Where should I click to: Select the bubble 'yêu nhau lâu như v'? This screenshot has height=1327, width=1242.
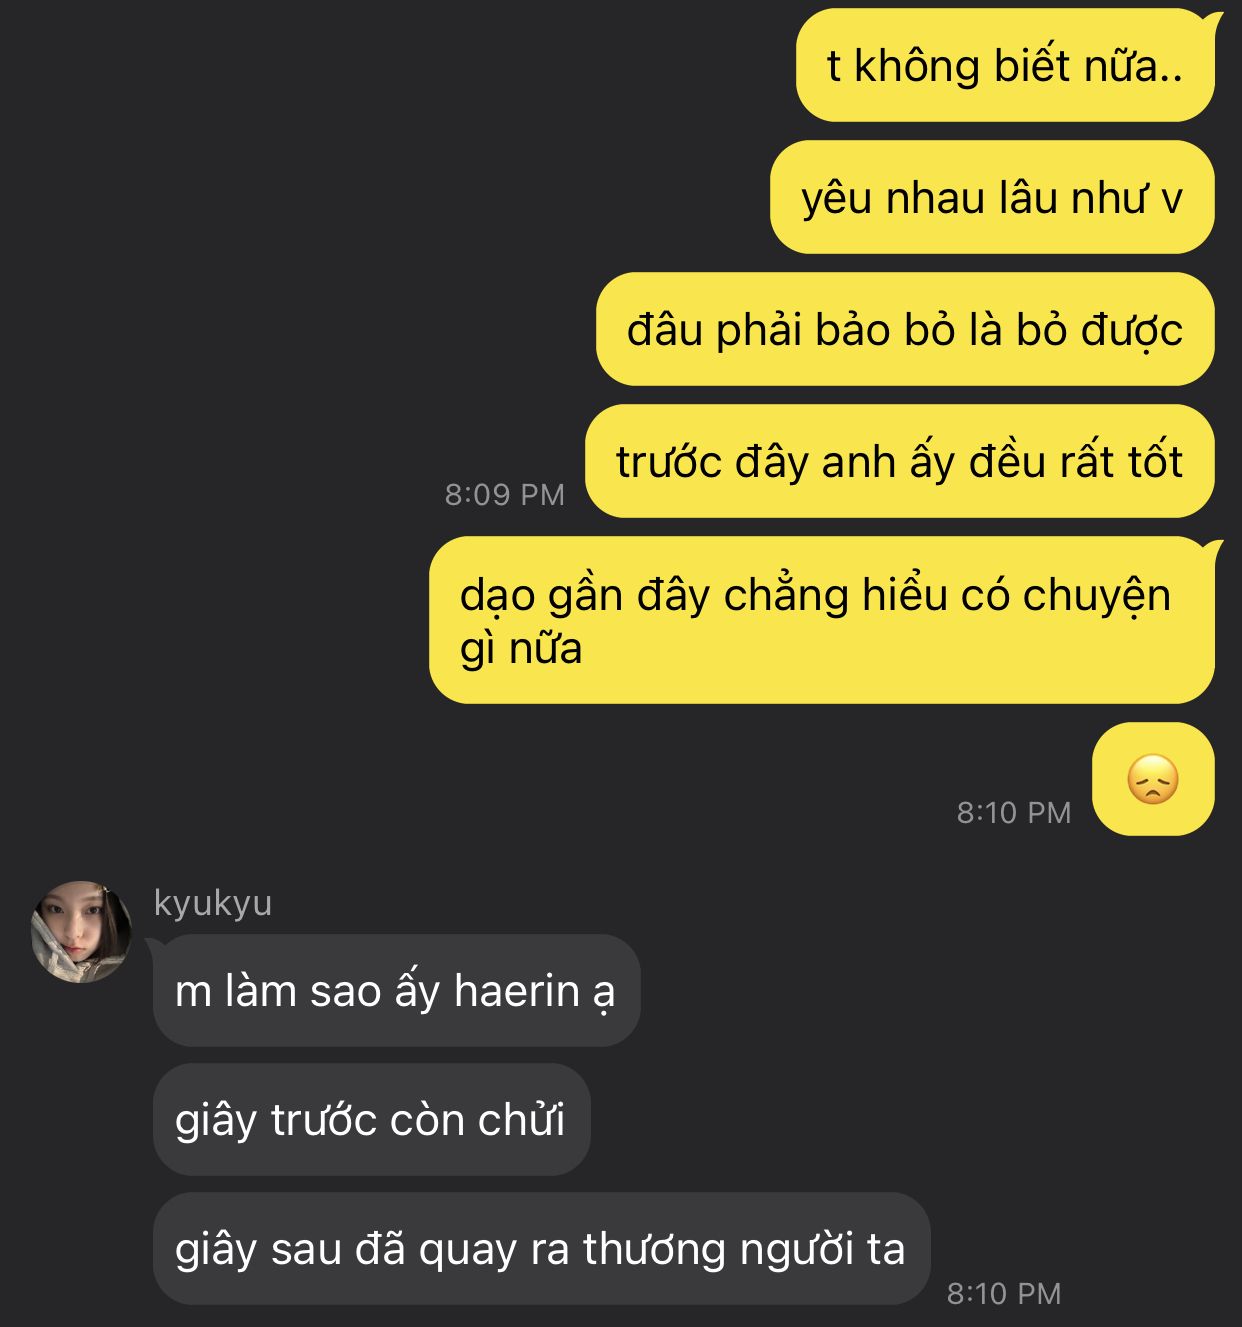(992, 197)
